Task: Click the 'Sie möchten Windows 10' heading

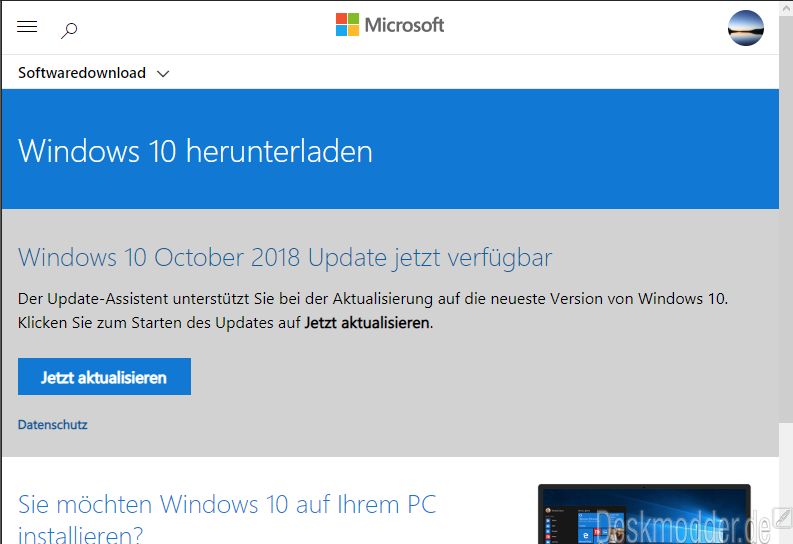Action: [x=227, y=518]
